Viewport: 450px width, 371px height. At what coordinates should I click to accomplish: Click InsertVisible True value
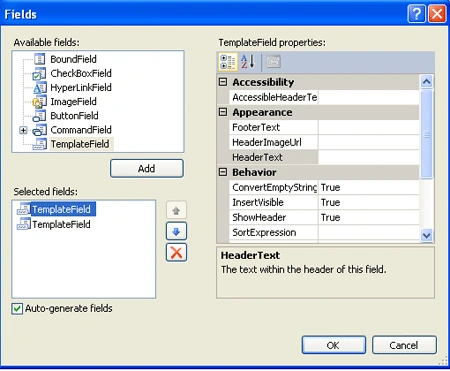(369, 202)
